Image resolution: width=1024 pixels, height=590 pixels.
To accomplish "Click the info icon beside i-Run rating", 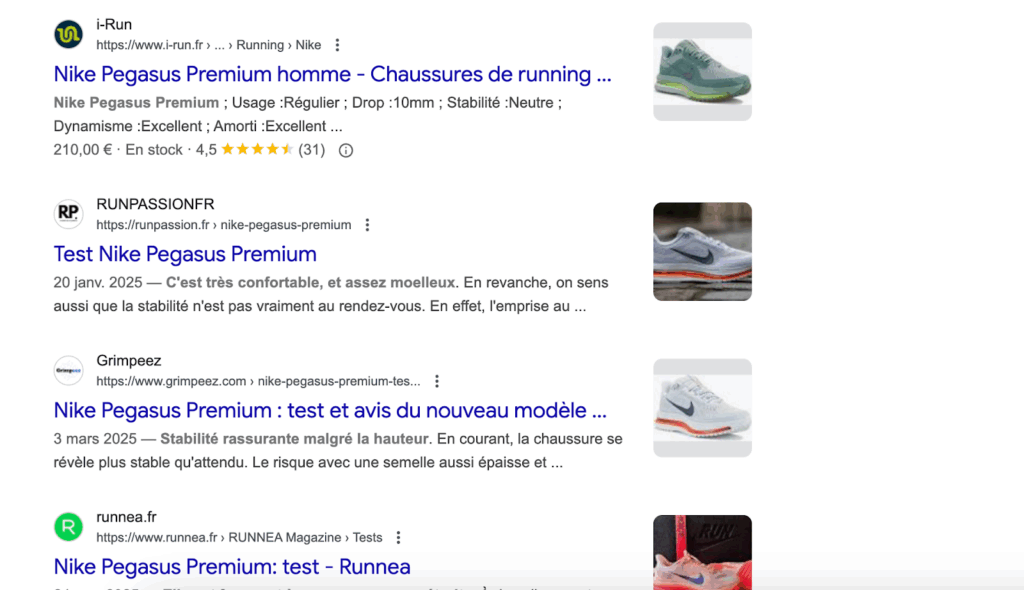I will [x=346, y=150].
